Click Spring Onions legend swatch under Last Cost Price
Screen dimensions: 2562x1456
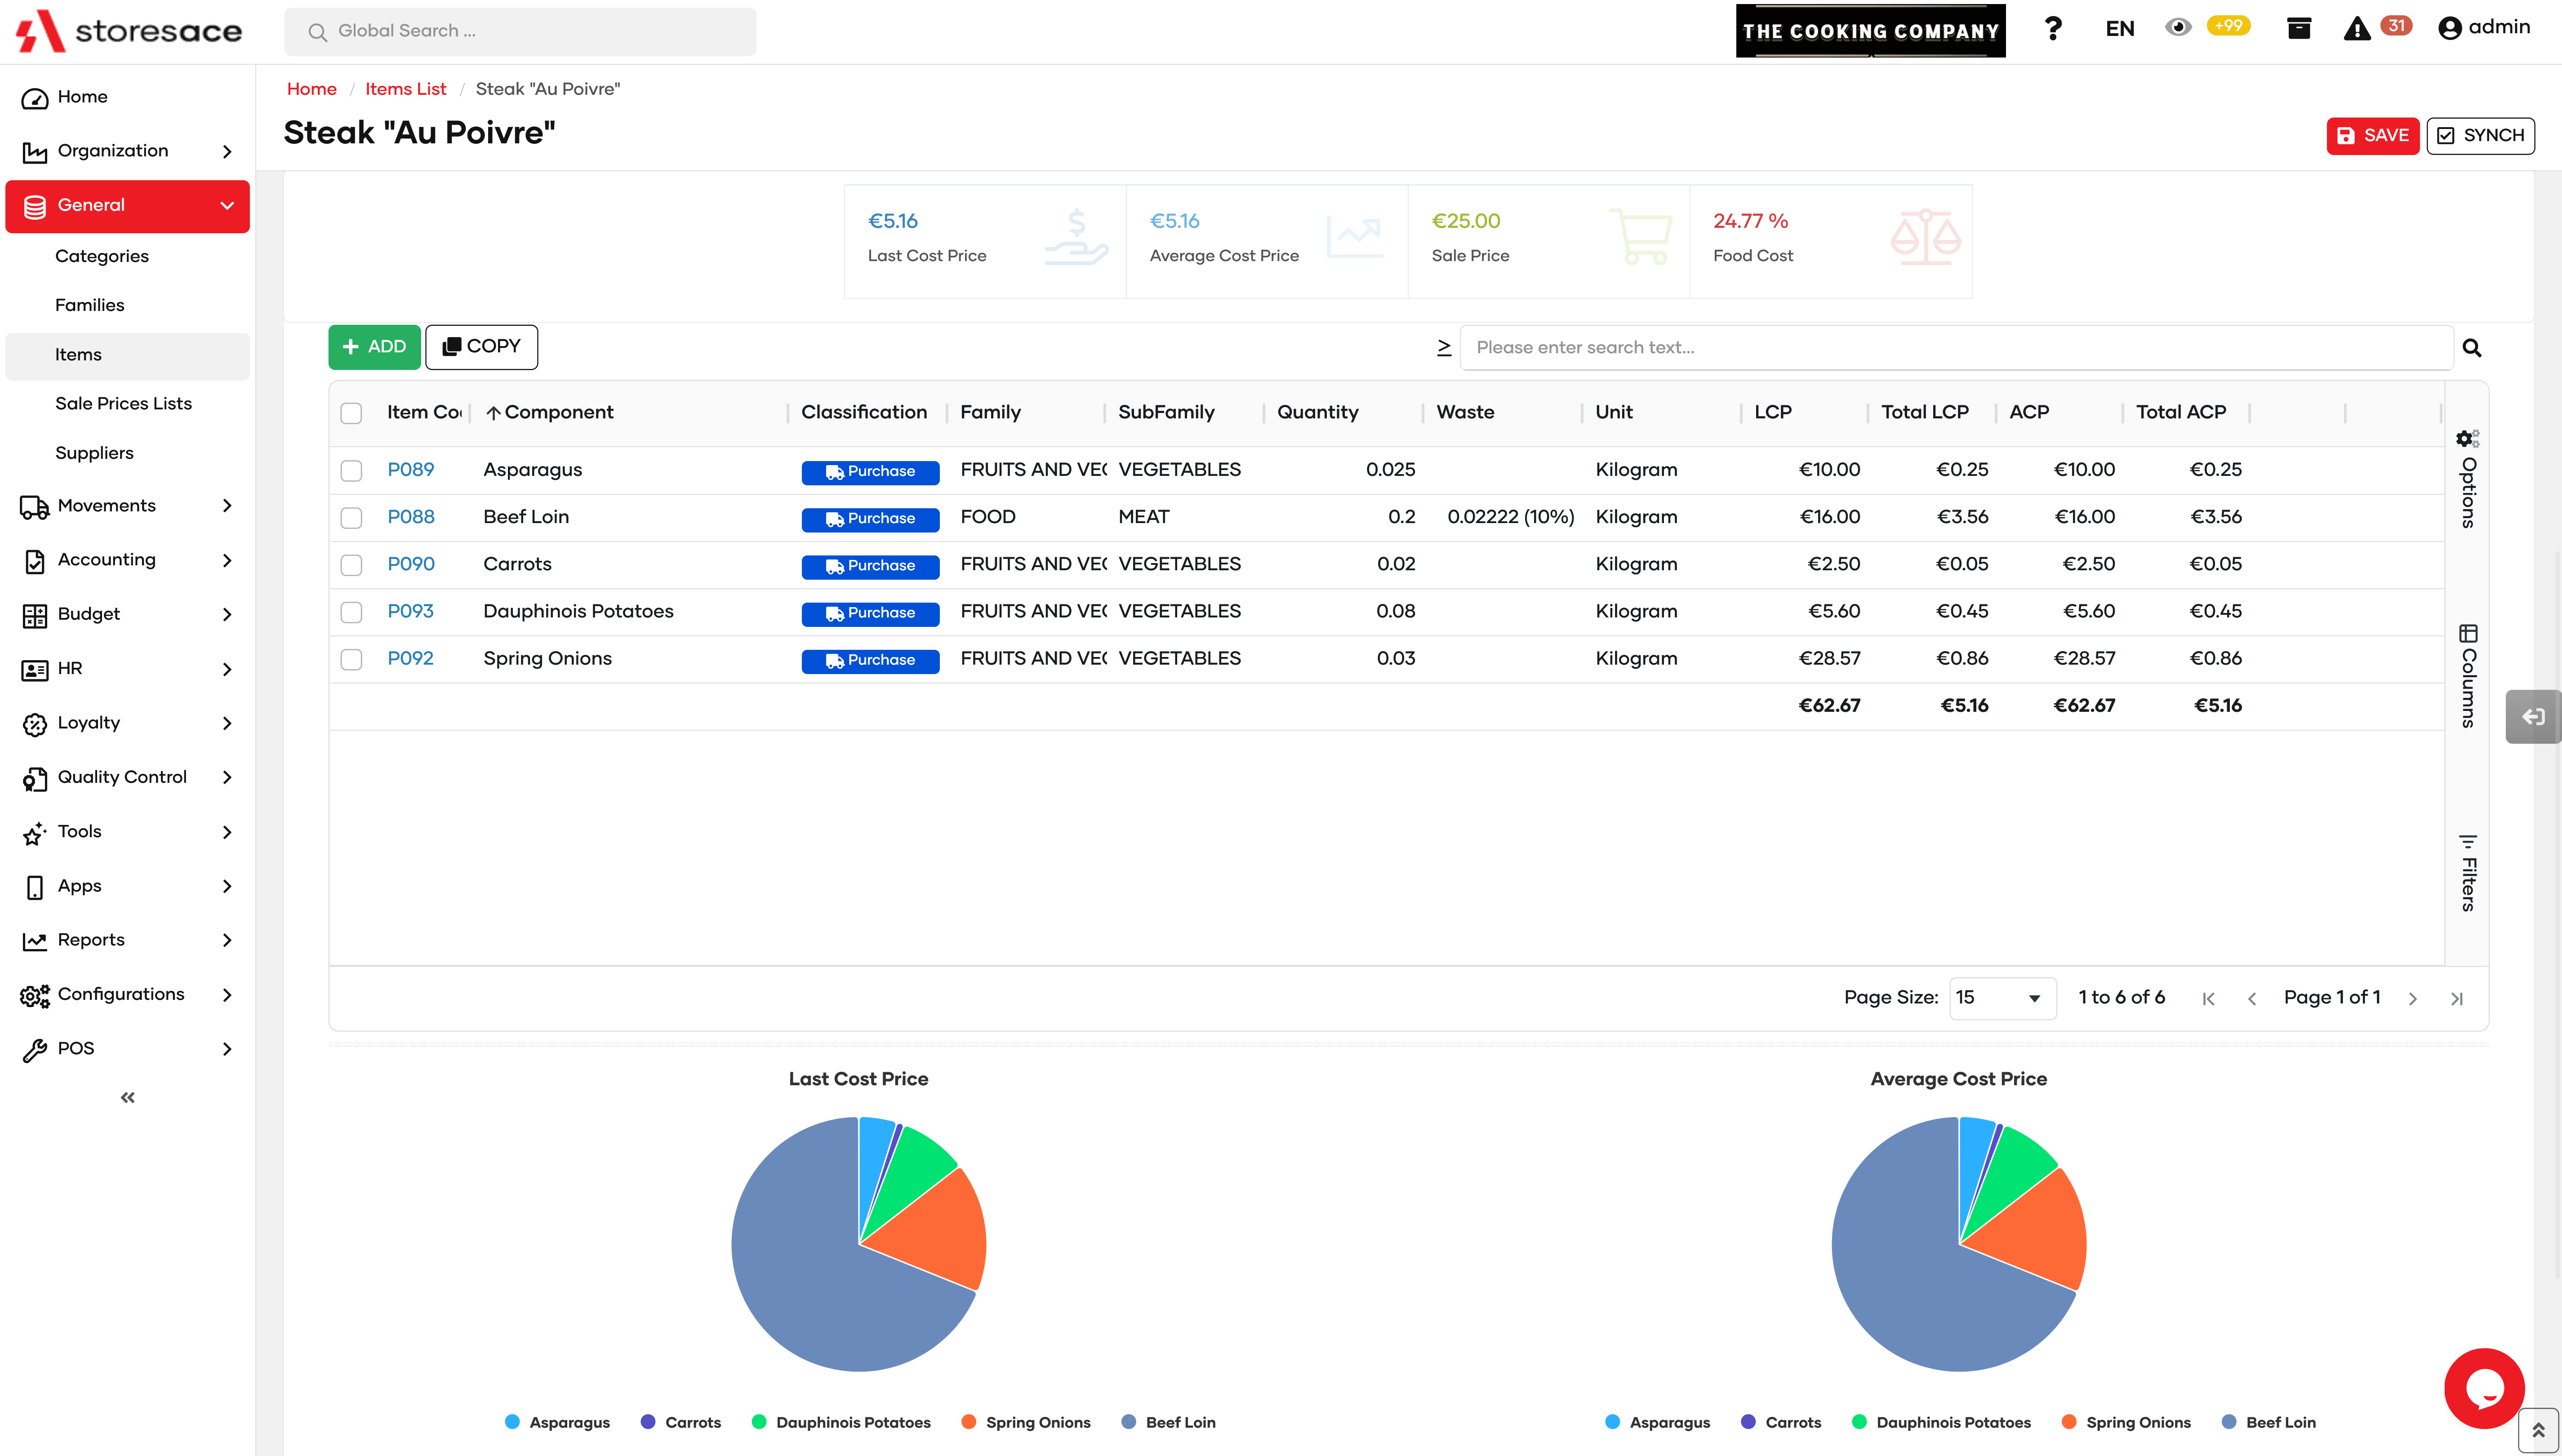[x=968, y=1422]
